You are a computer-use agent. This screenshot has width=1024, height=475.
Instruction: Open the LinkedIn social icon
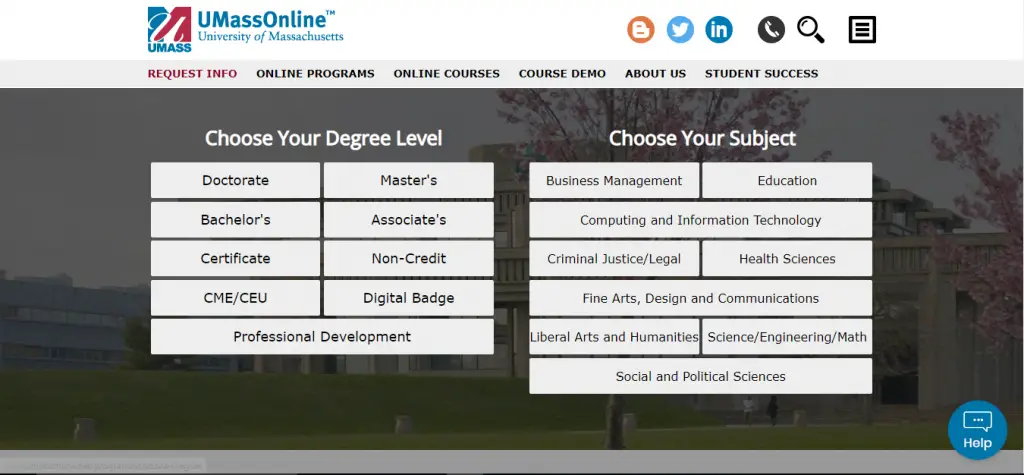pyautogui.click(x=719, y=30)
